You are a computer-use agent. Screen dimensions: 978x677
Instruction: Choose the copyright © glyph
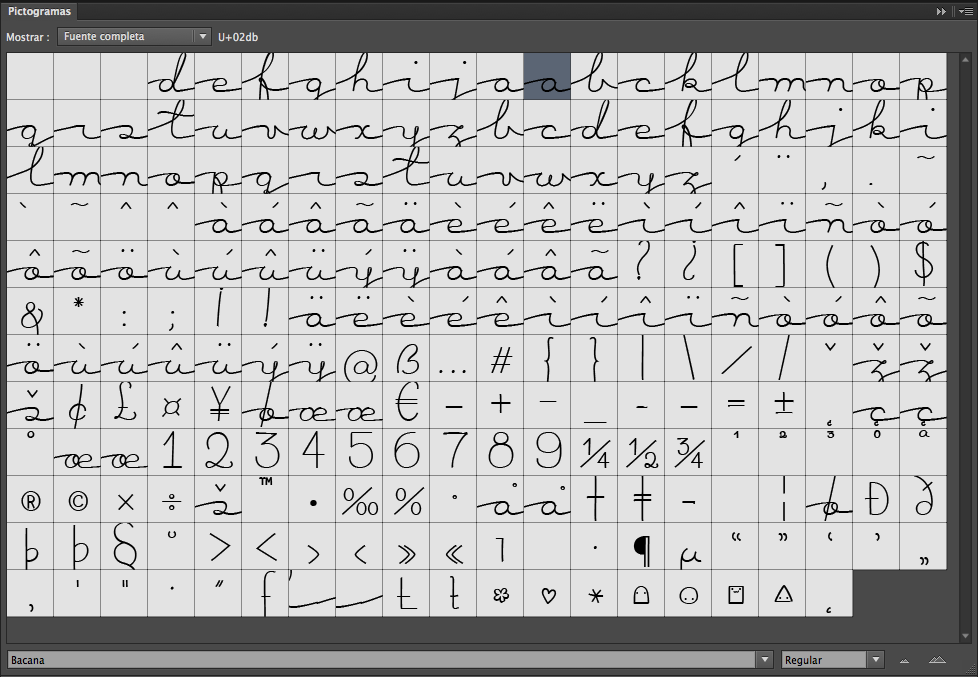click(x=78, y=500)
